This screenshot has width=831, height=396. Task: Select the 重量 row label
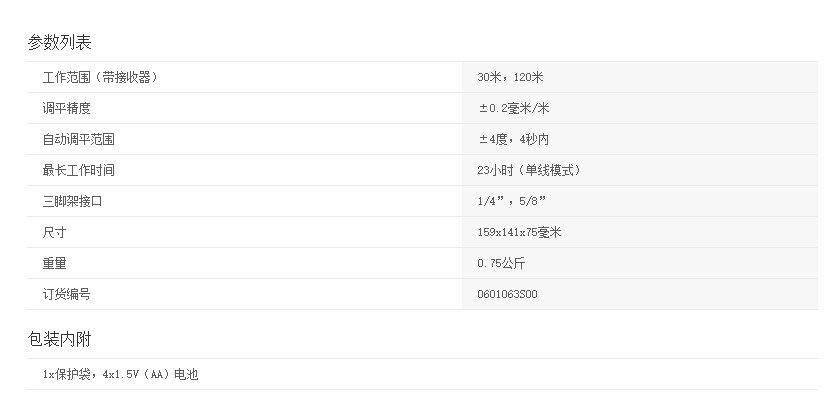[54, 263]
